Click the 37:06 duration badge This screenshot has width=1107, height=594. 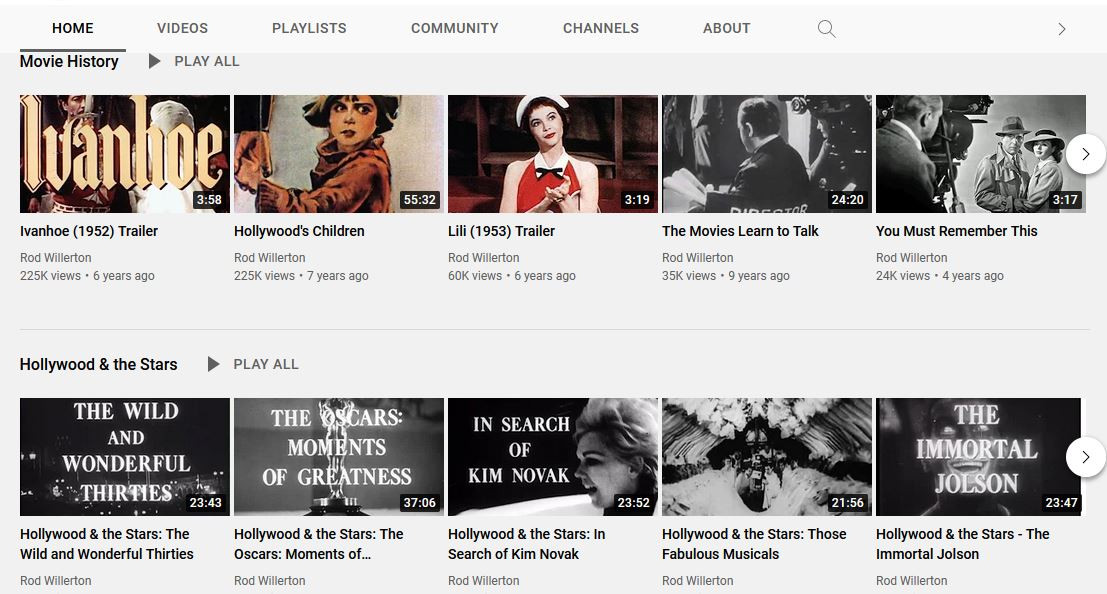click(x=419, y=503)
